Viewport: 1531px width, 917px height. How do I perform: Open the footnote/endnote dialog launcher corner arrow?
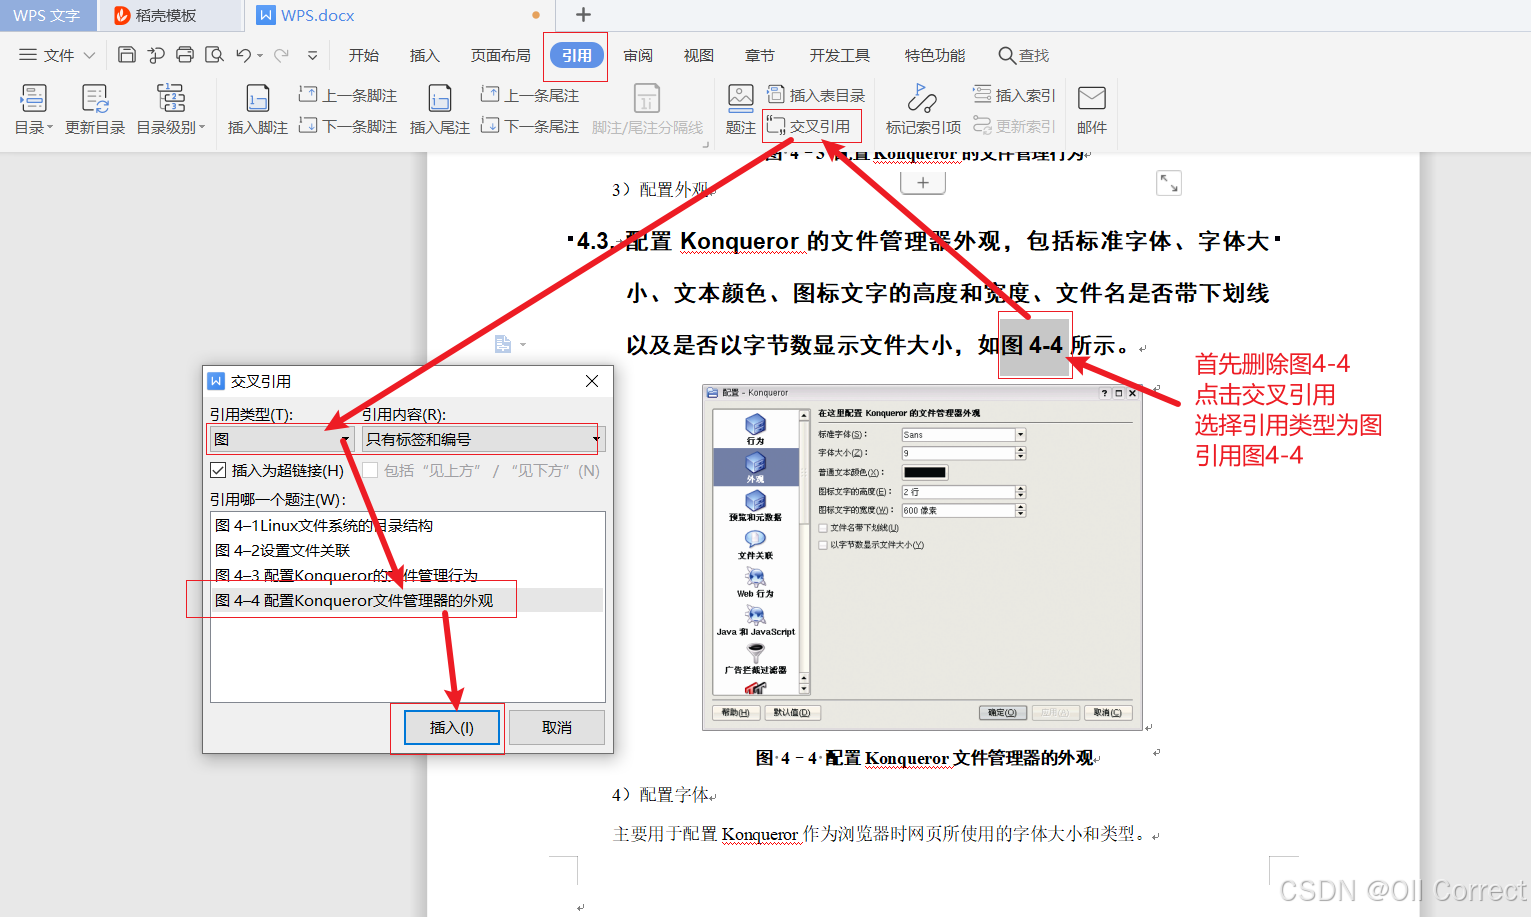point(706,144)
